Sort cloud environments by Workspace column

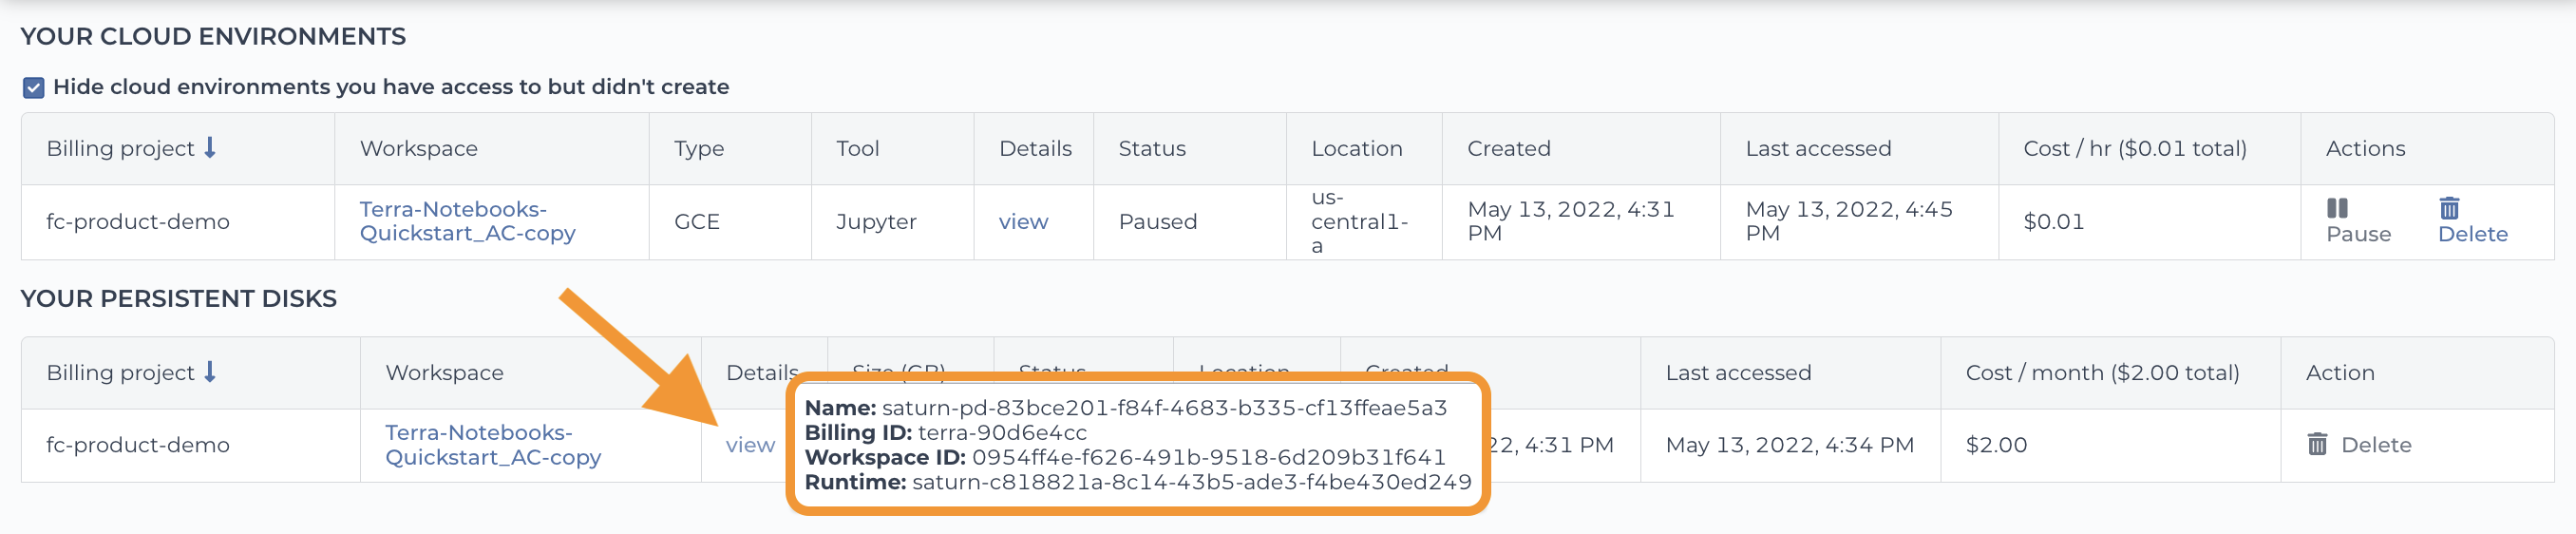(x=418, y=148)
